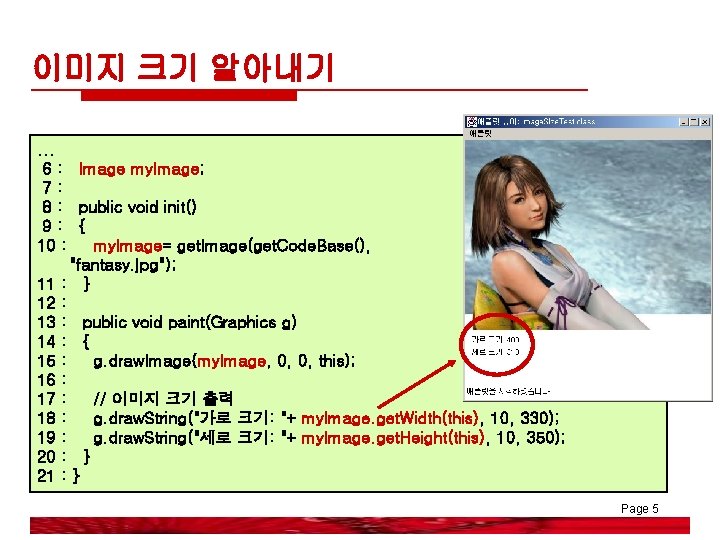Click the '세로 크기' output line in applet
This screenshot has height=540, width=720.
(495, 352)
